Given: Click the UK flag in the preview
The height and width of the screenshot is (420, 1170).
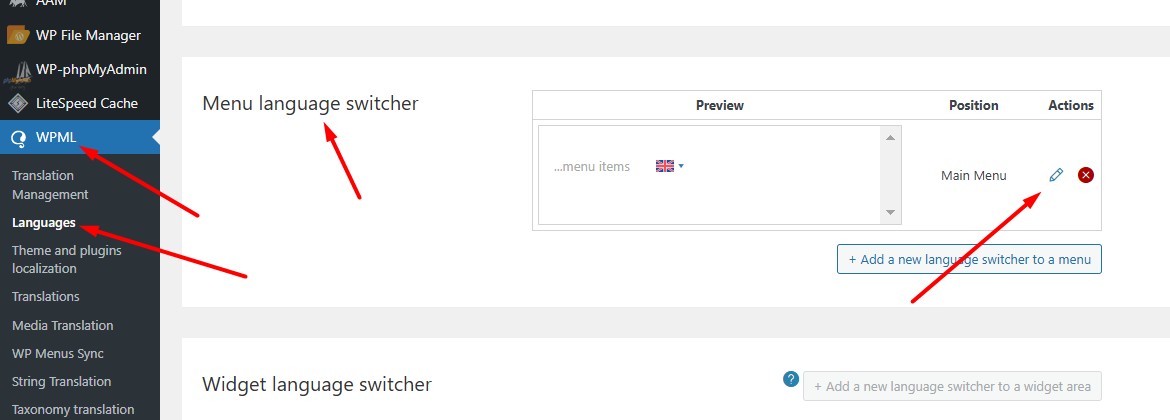Looking at the screenshot, I should (x=664, y=166).
